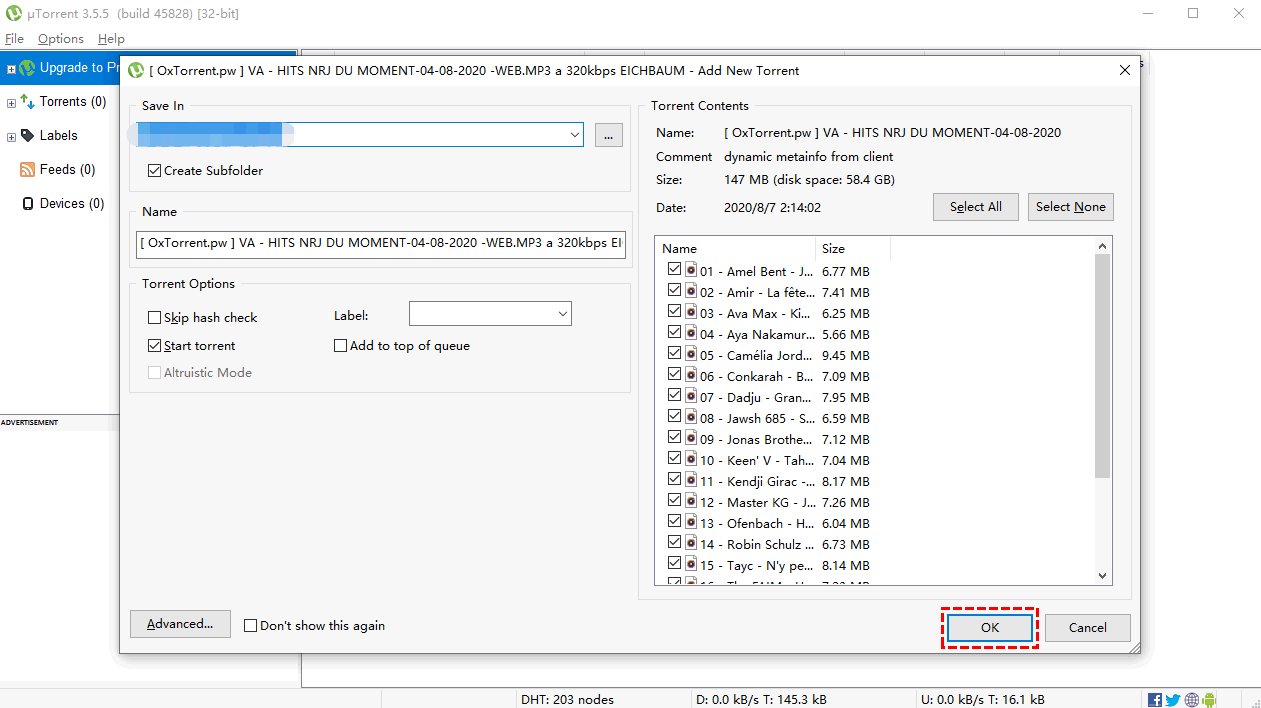
Task: Open the File menu
Action: (14, 39)
